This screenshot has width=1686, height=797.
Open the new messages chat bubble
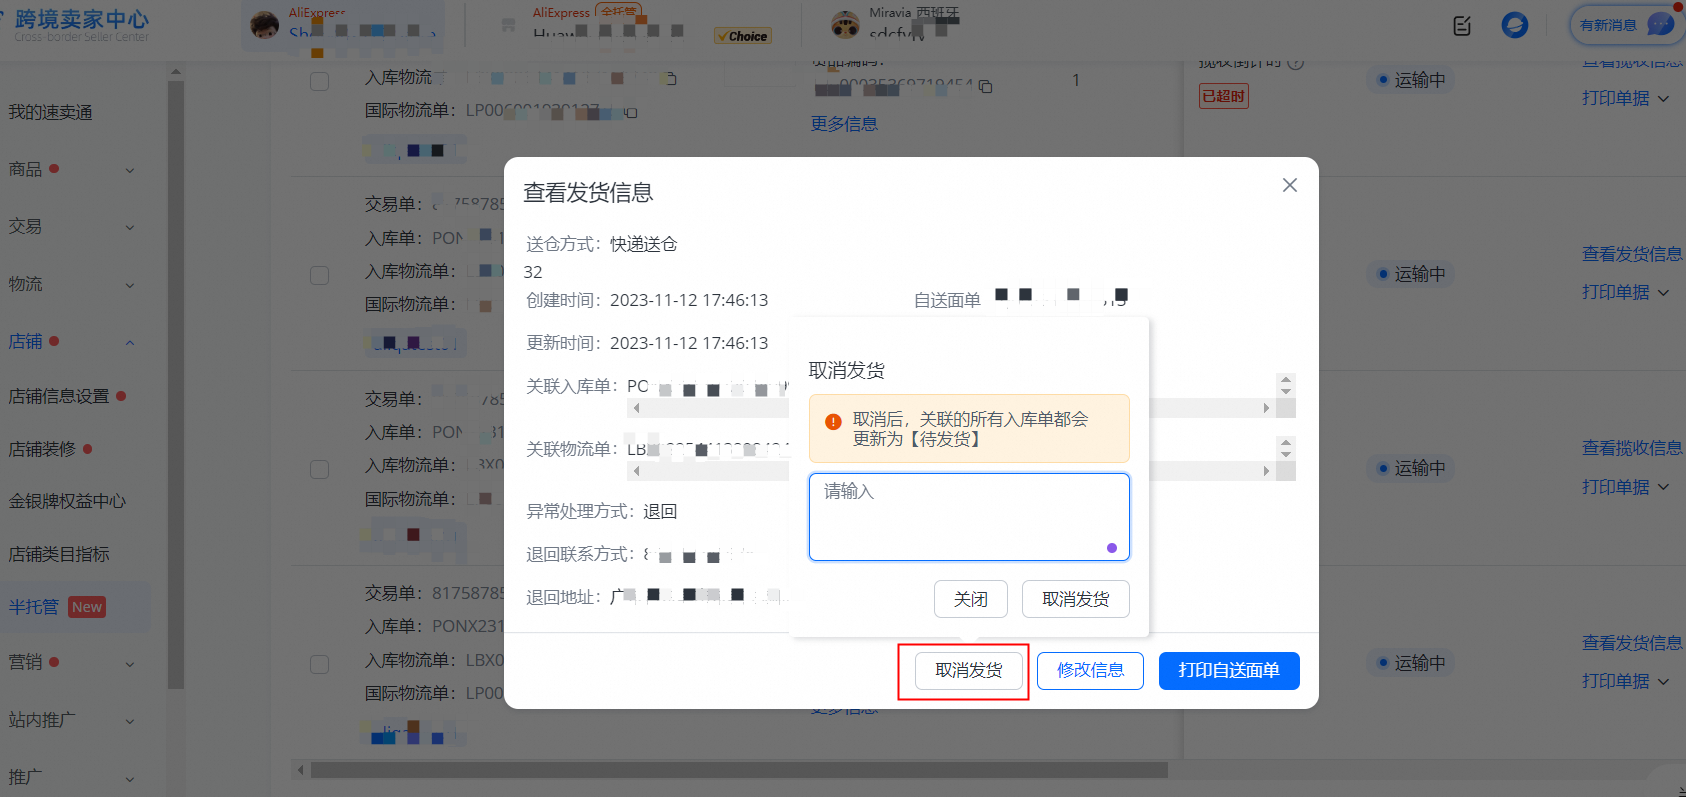[x=1660, y=25]
